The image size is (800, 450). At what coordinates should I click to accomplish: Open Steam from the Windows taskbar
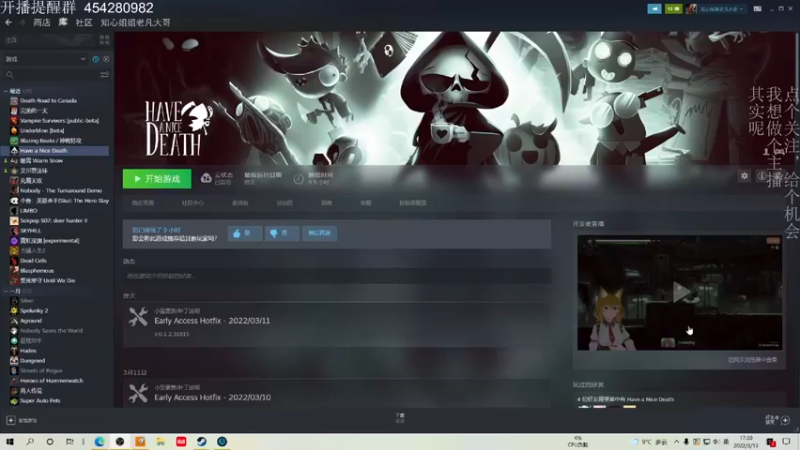[x=202, y=442]
